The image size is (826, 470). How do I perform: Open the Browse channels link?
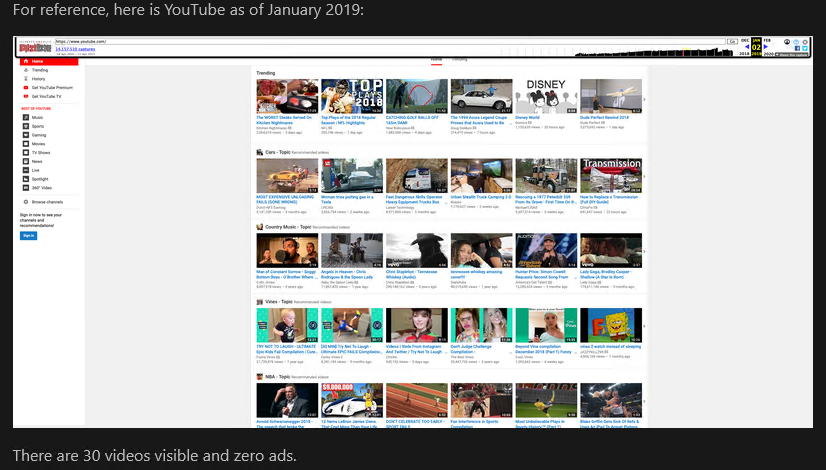pos(47,202)
